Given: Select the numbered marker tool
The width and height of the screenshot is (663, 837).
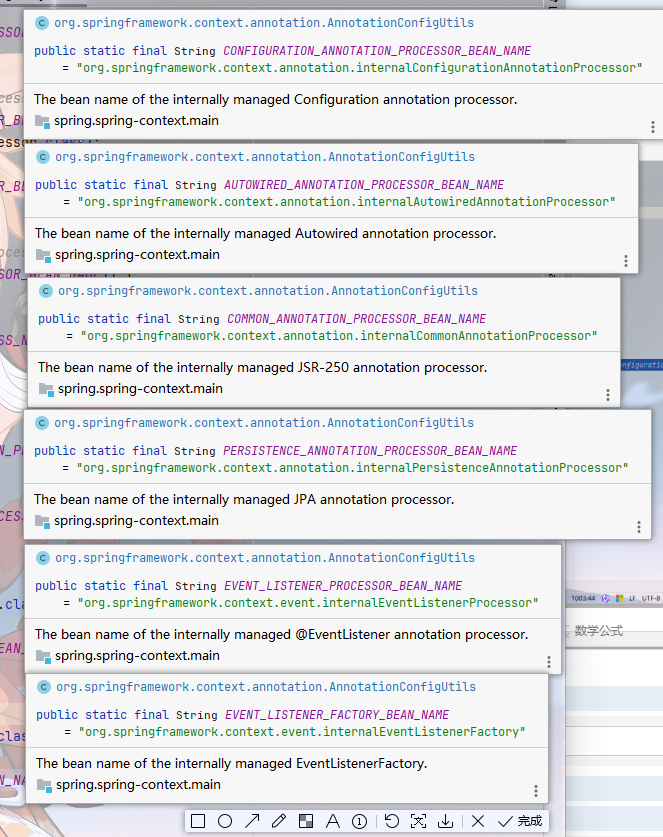Looking at the screenshot, I should point(360,821).
